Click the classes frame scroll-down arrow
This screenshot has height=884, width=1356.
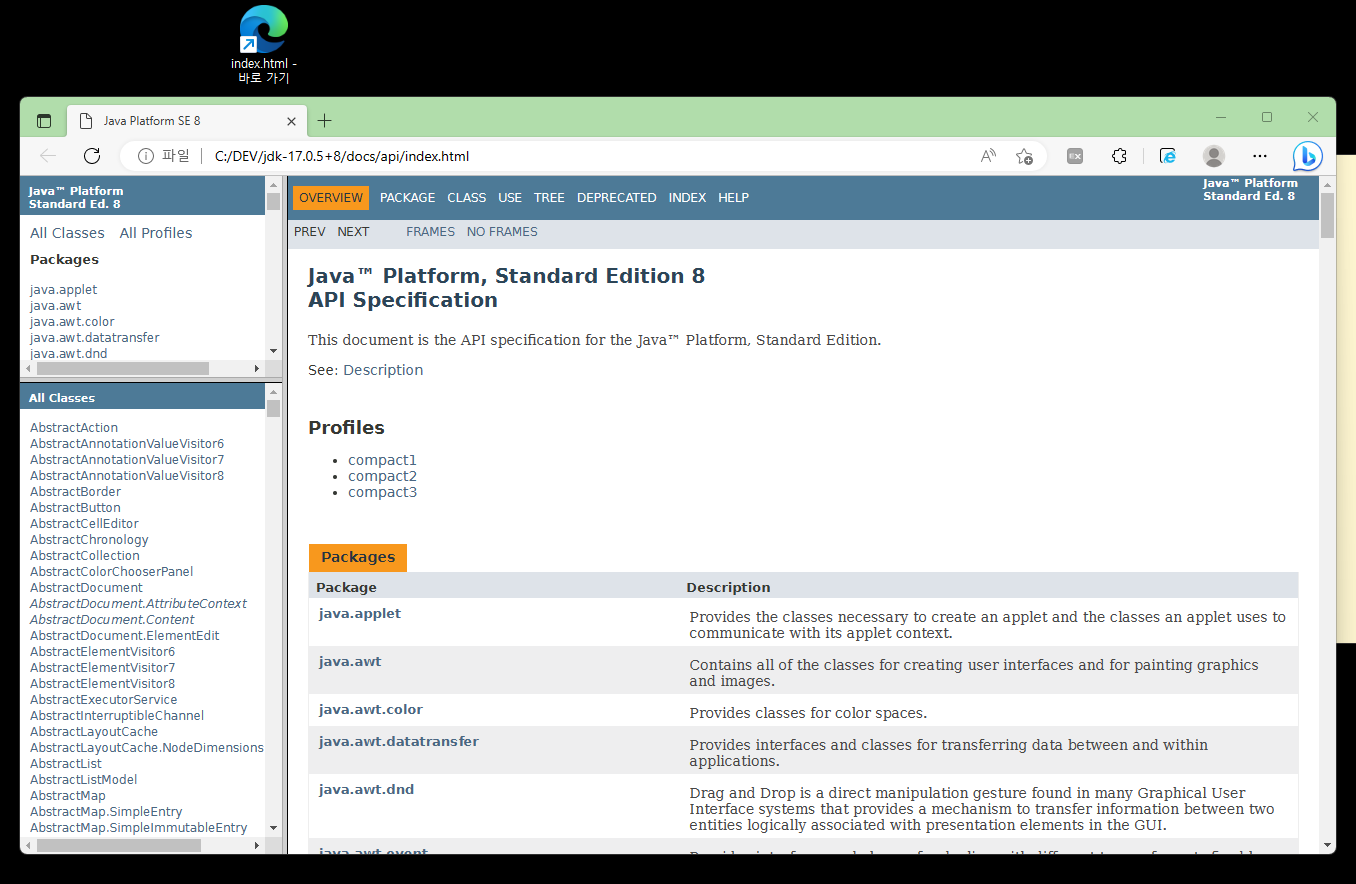click(274, 829)
